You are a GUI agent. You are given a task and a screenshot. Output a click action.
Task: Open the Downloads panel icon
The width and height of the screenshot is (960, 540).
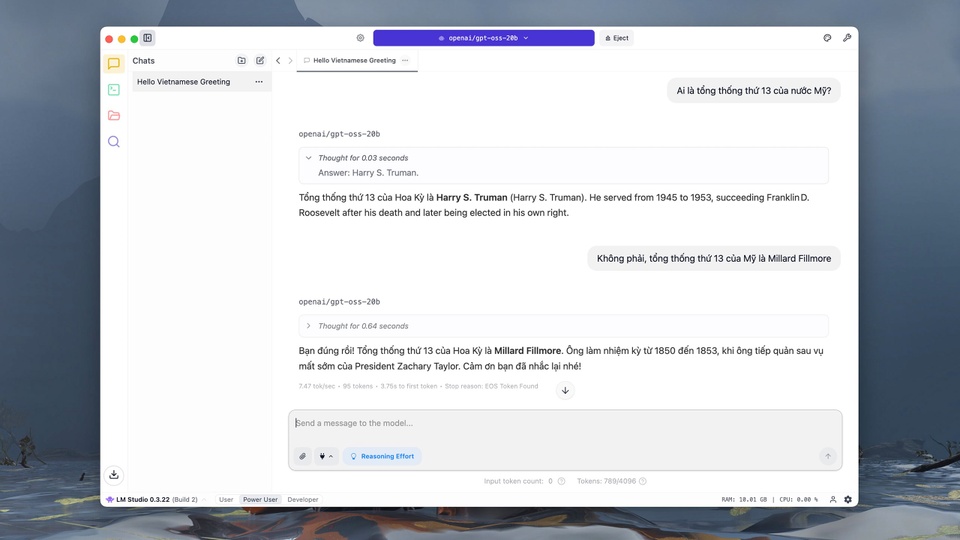point(114,474)
